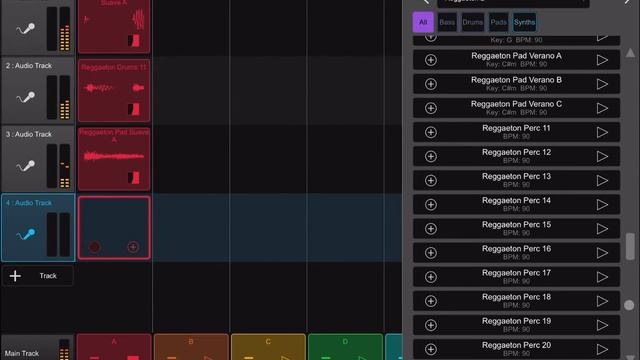Add Reggaeton Perc 18 loop

pyautogui.click(x=431, y=301)
